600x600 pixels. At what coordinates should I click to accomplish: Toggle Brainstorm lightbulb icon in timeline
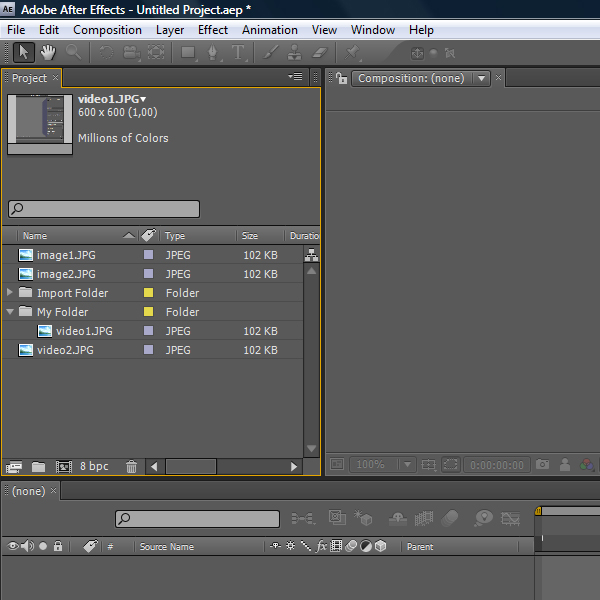click(x=484, y=518)
